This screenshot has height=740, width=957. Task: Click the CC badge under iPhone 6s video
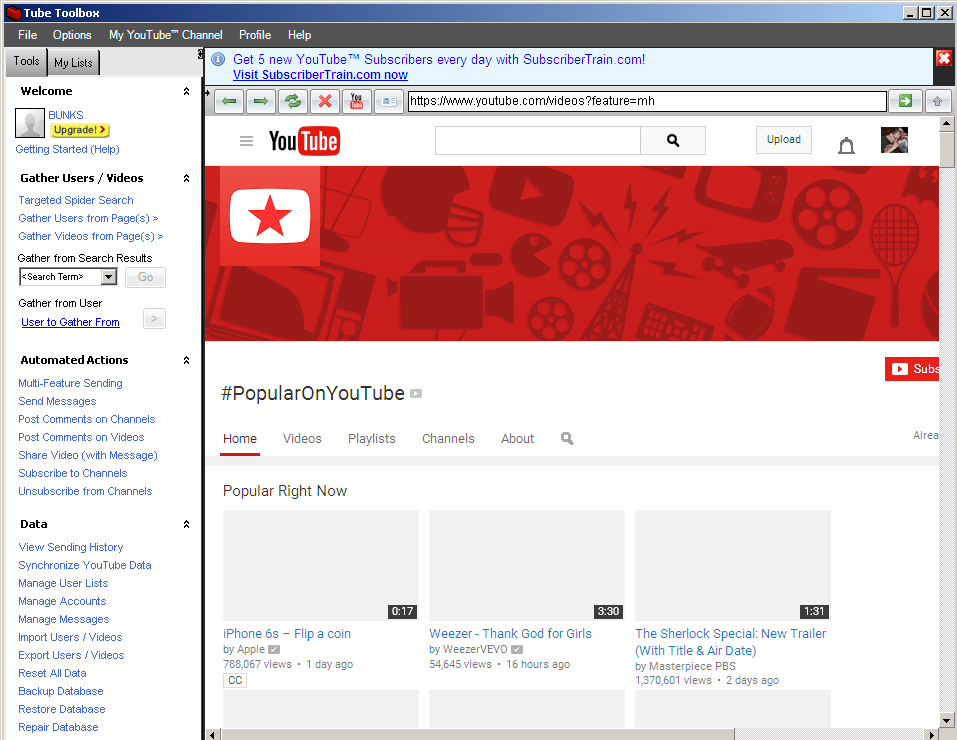tap(235, 680)
